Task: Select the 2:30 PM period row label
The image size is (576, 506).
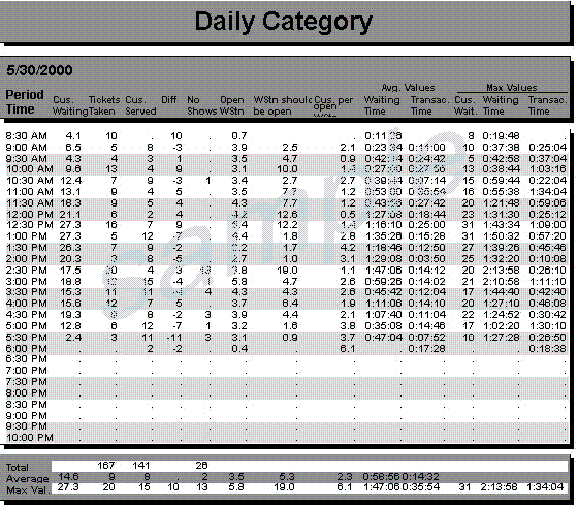Action: [x=26, y=270]
